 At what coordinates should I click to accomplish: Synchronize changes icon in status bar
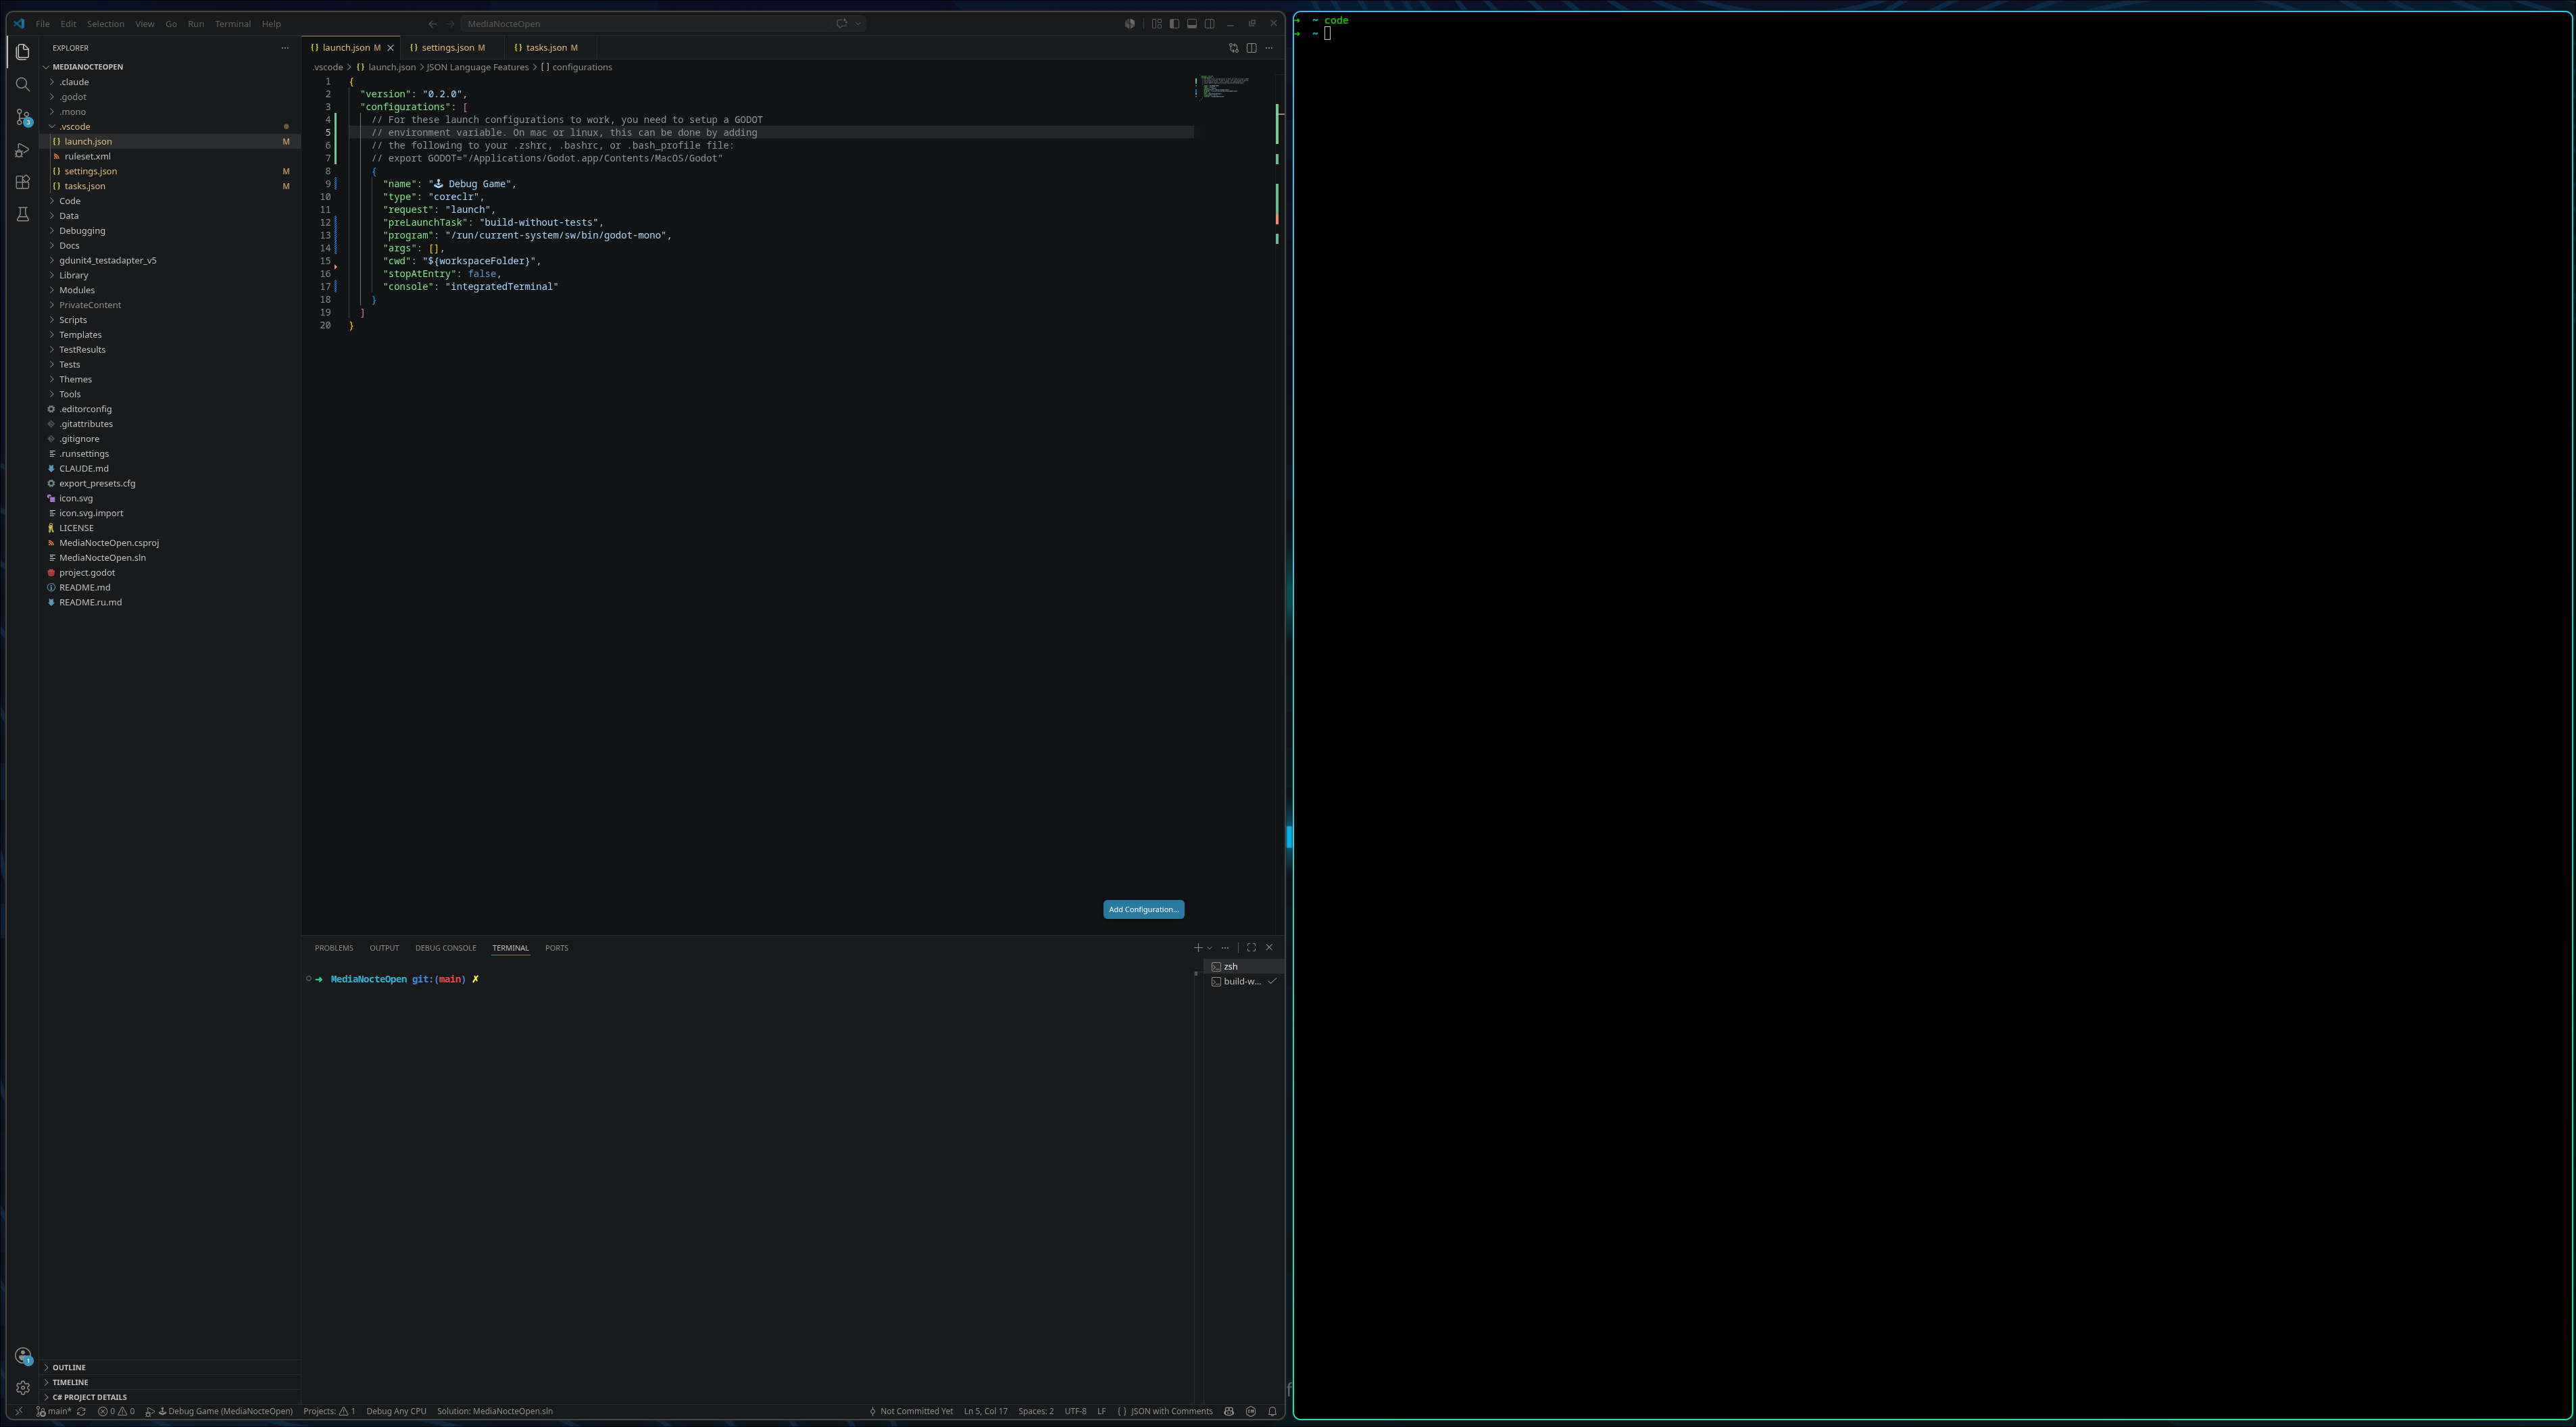pos(81,1412)
